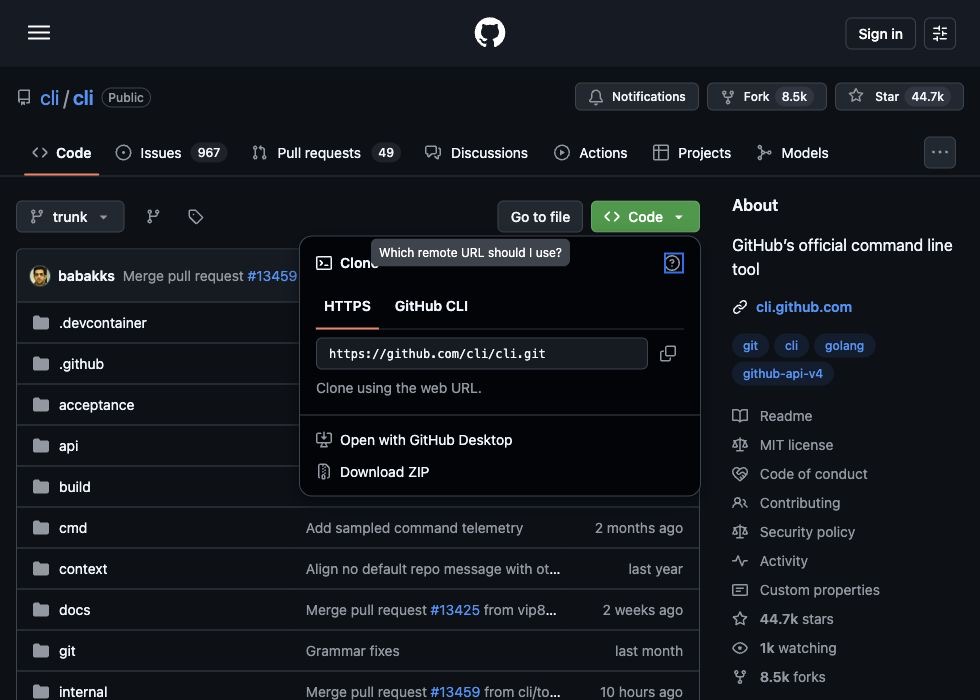
Task: Select the GitHub CLI clone tab
Action: coord(431,306)
